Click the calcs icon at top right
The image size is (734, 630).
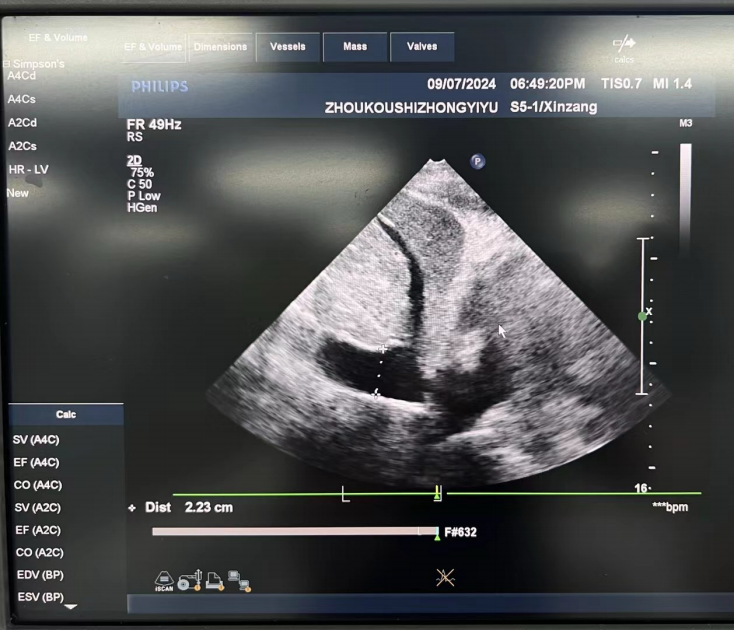tap(624, 46)
